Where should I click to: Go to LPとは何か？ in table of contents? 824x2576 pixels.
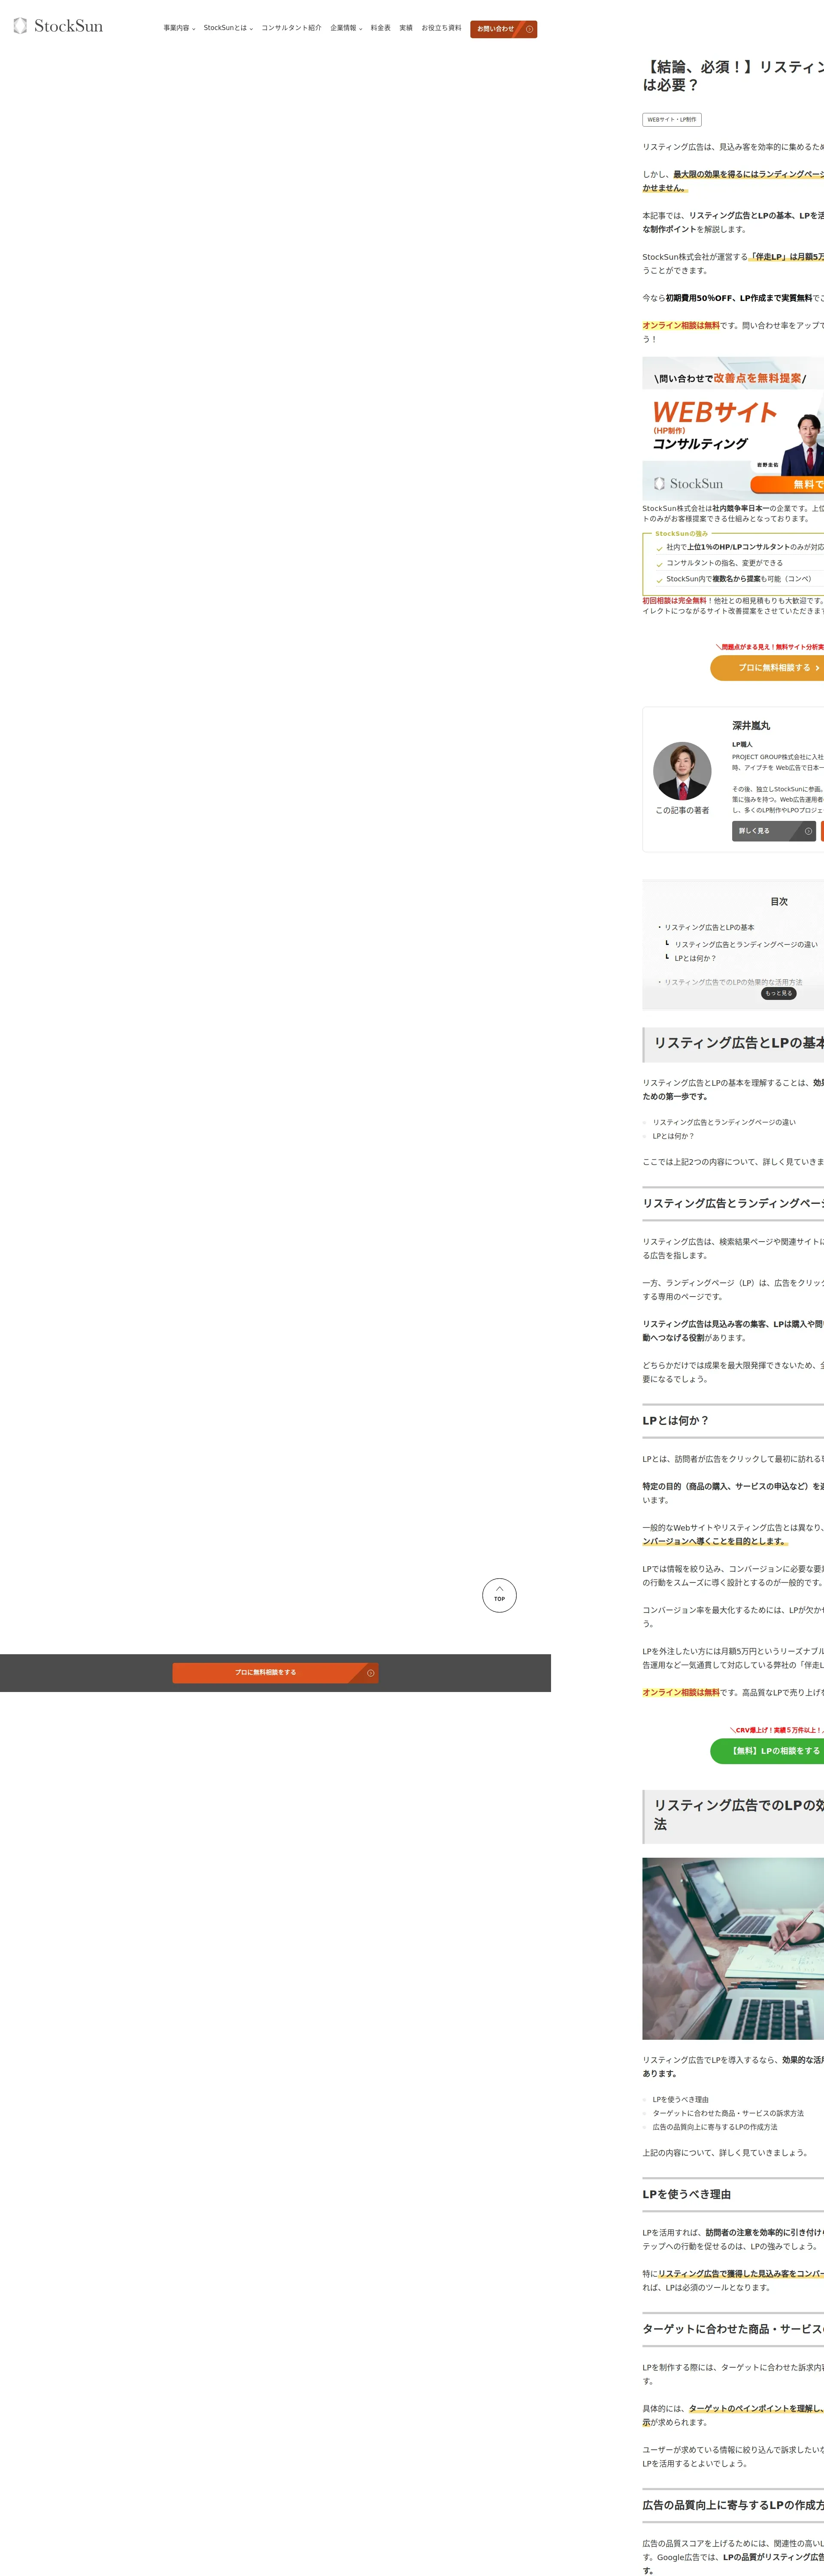pos(695,958)
